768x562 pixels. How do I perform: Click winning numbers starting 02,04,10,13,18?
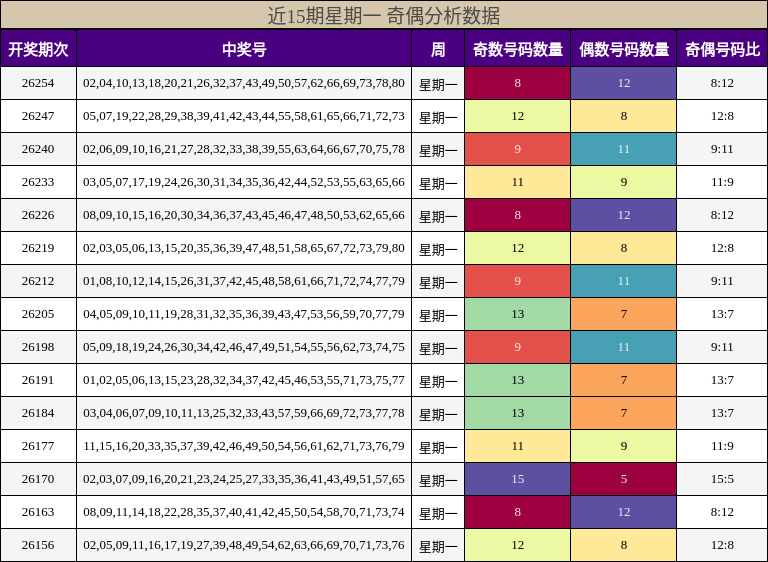[244, 83]
